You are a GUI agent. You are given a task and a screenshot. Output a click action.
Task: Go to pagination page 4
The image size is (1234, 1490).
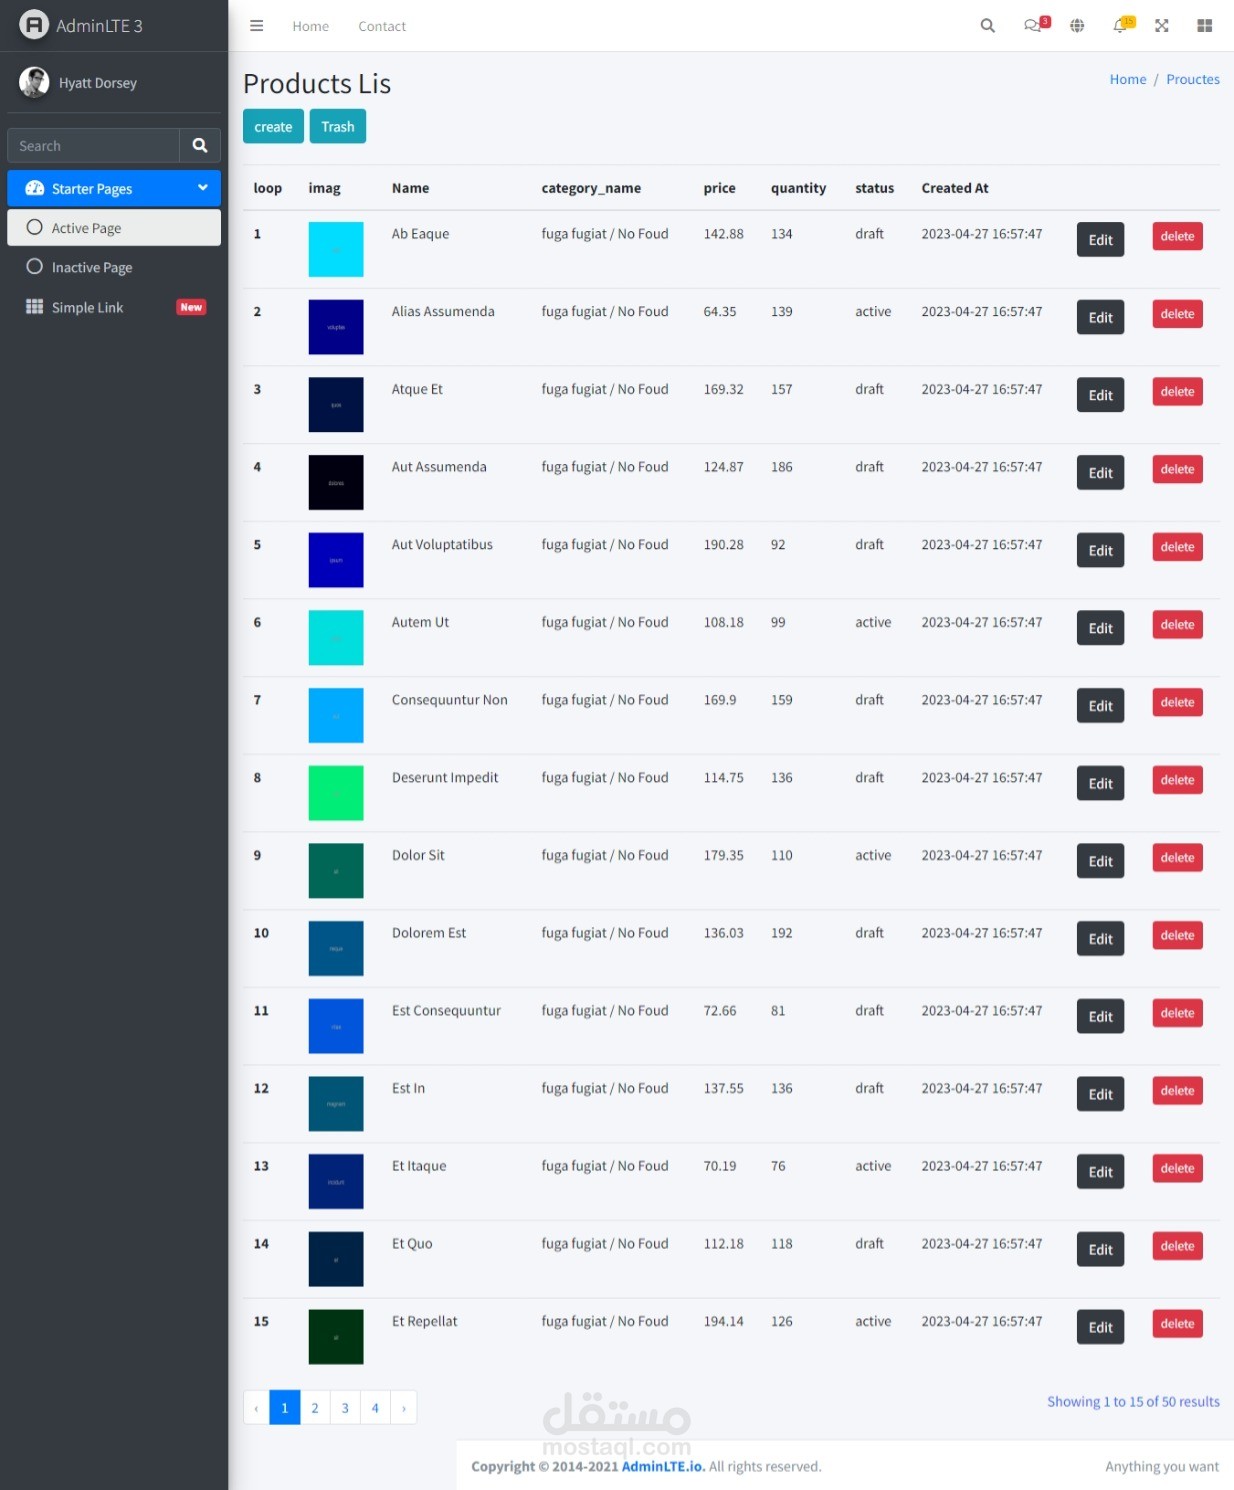(x=375, y=1407)
